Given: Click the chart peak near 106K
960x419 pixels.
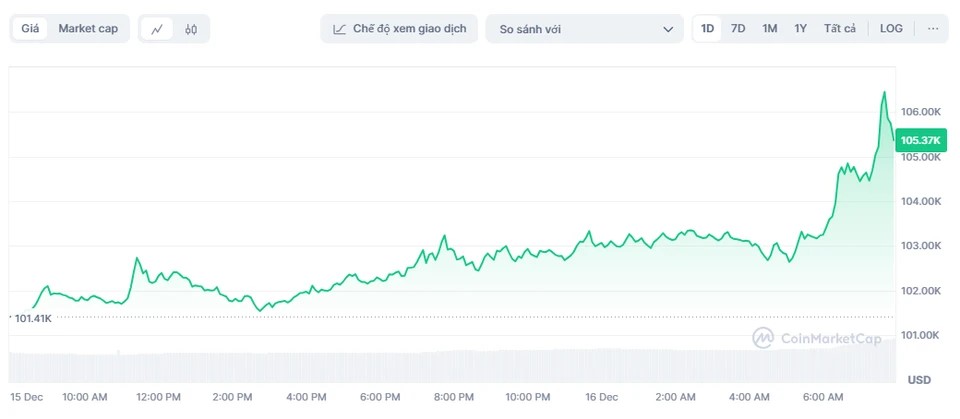Looking at the screenshot, I should pyautogui.click(x=884, y=93).
